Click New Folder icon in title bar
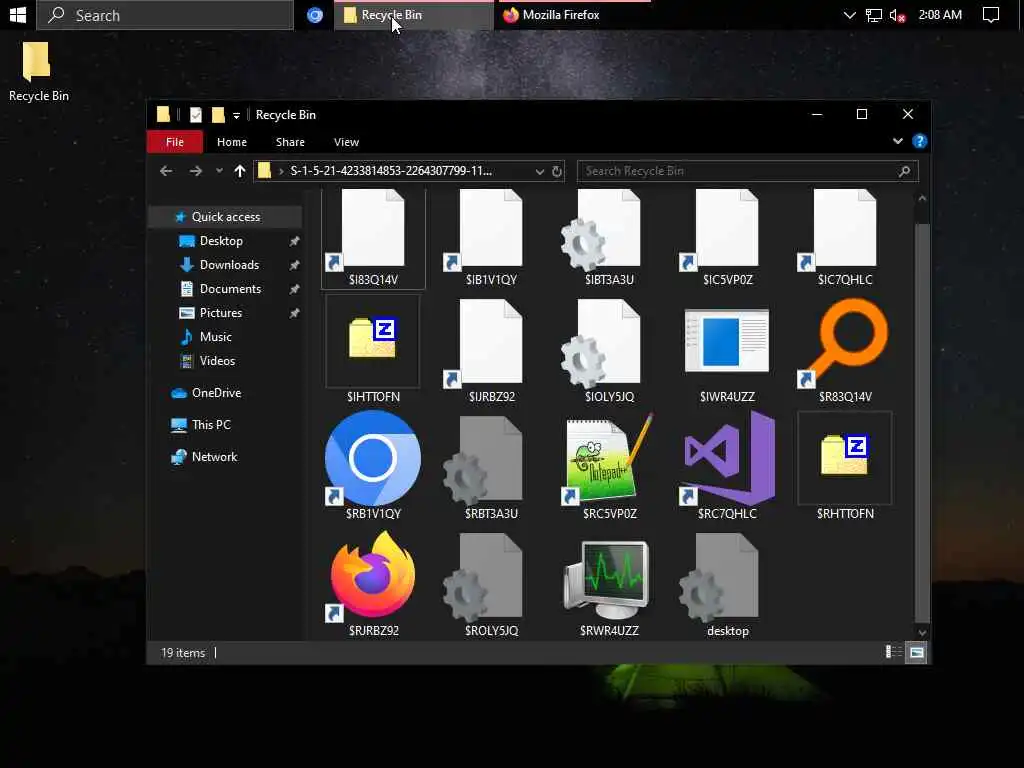1024x768 pixels. 218,115
